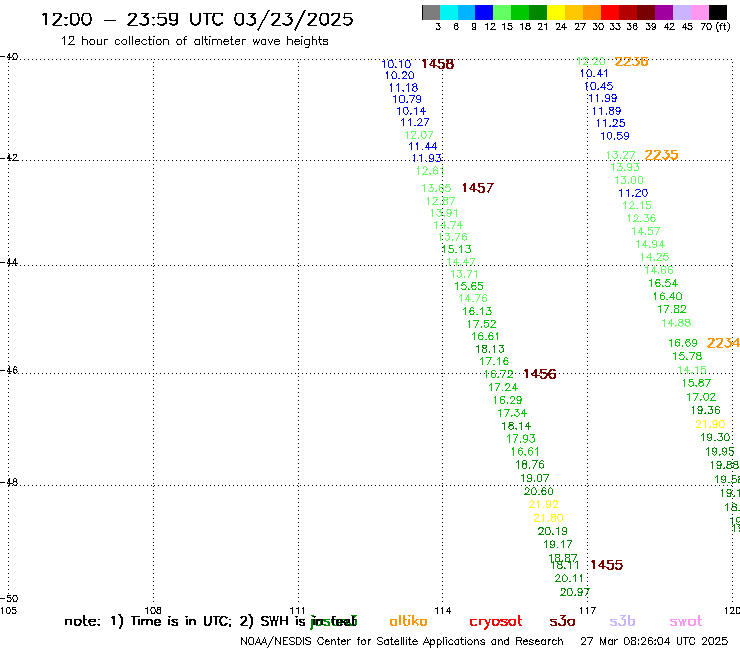Select the dark blue legend swatch
The height and width of the screenshot is (650, 740).
(x=484, y=13)
